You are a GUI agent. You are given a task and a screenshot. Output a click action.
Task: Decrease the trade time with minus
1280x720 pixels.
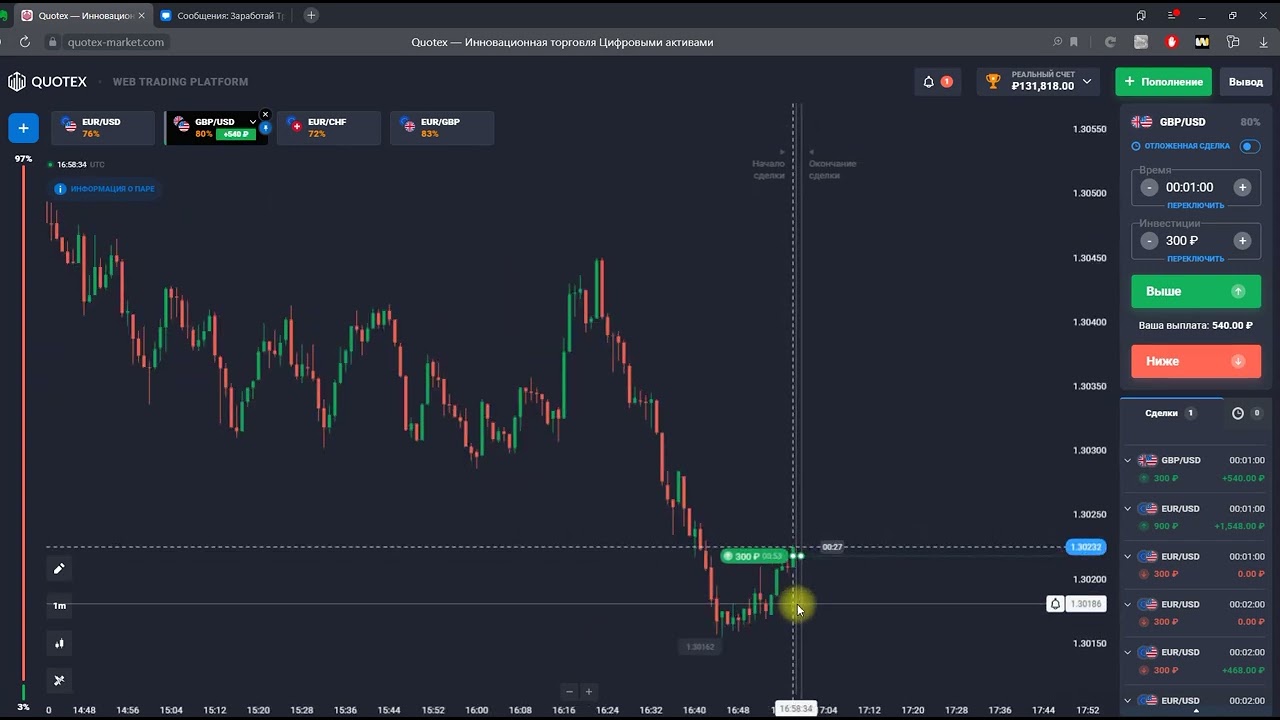pos(1149,187)
